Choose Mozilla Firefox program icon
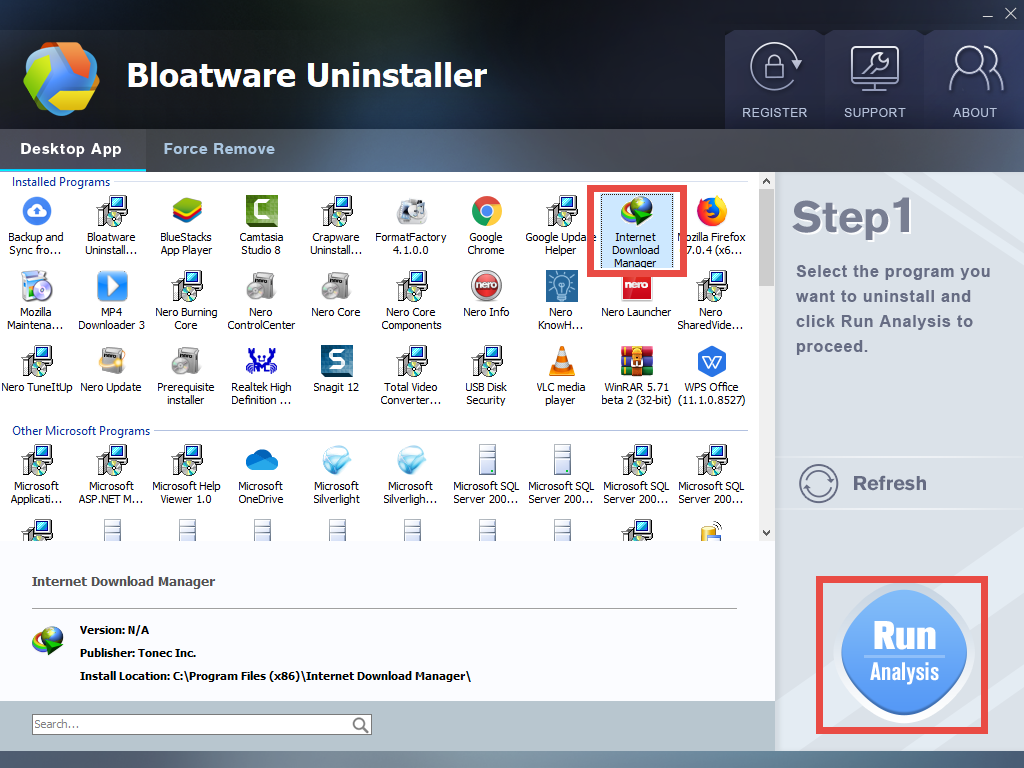This screenshot has height=768, width=1024. click(x=712, y=211)
